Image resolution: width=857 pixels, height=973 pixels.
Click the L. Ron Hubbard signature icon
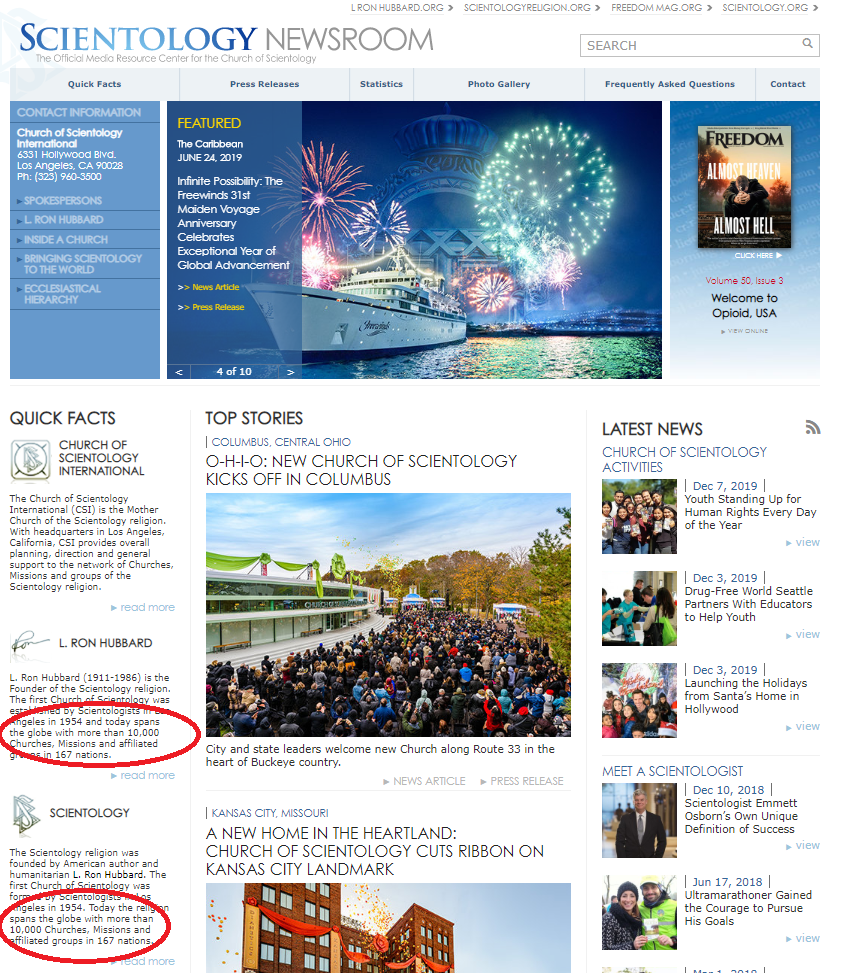tap(30, 643)
